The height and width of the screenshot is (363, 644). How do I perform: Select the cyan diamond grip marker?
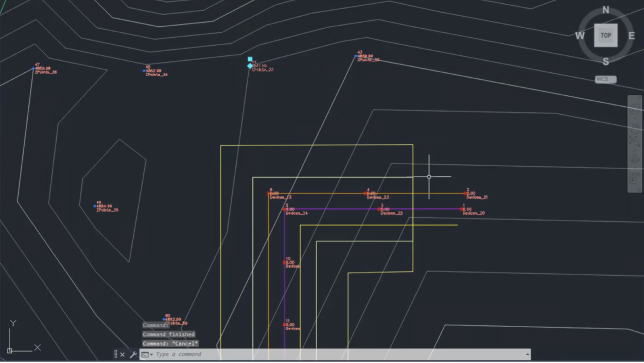point(250,66)
